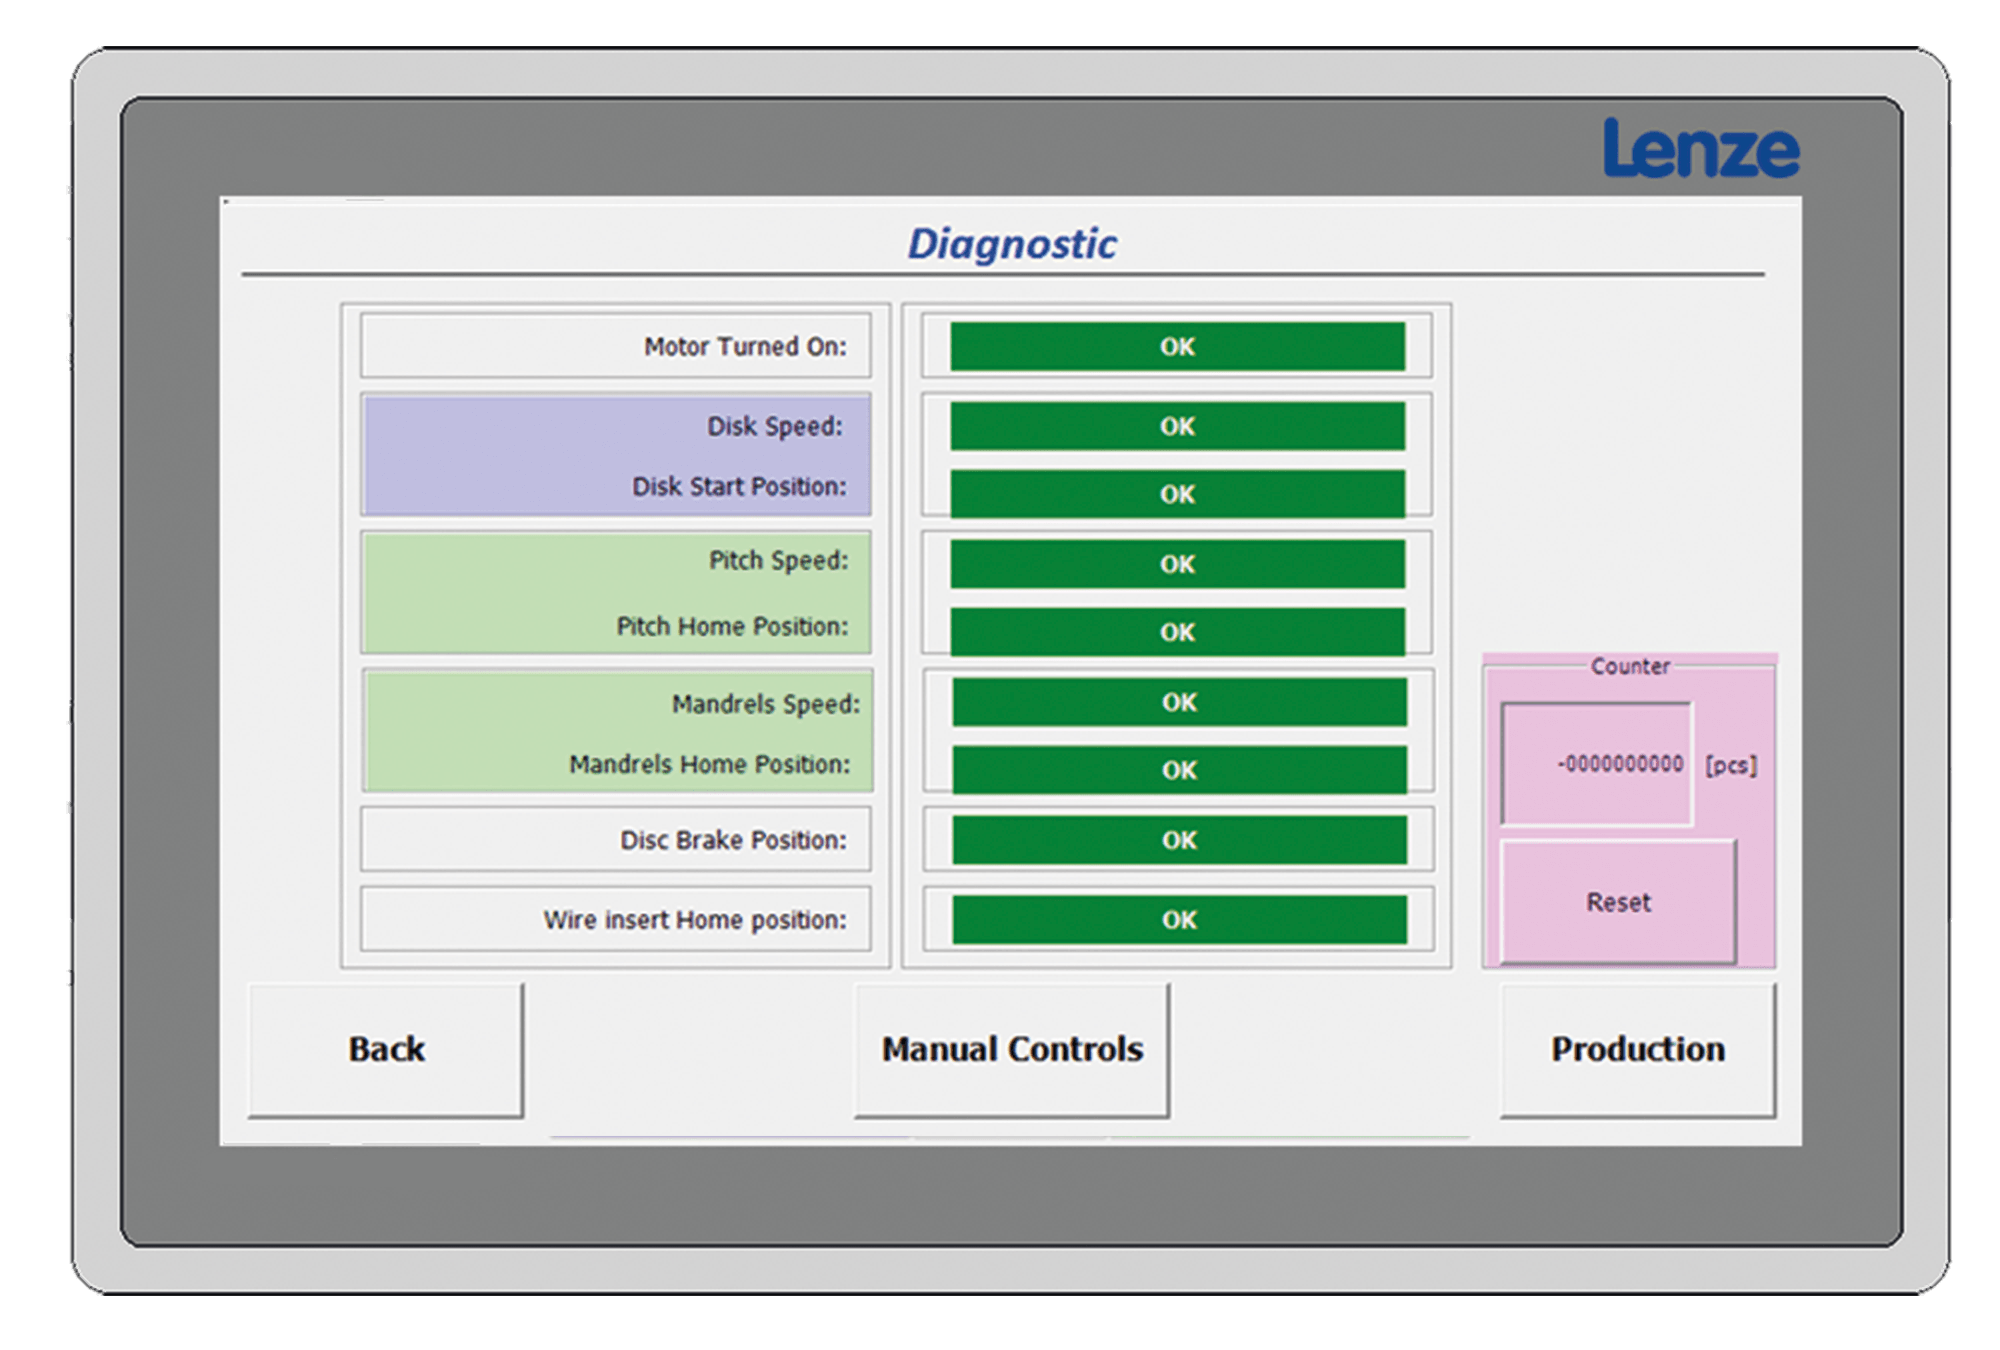
Task: Open the Manual Controls screen
Action: tap(1012, 1049)
